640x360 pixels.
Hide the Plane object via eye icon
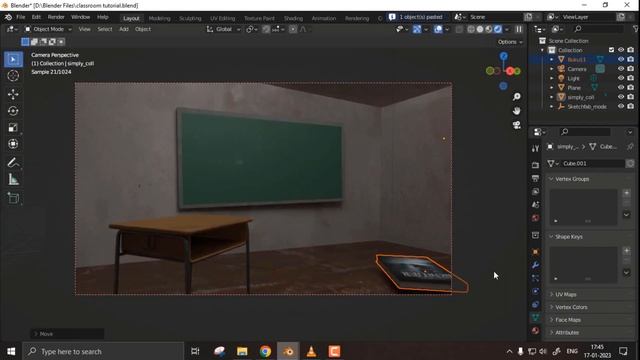(621, 87)
